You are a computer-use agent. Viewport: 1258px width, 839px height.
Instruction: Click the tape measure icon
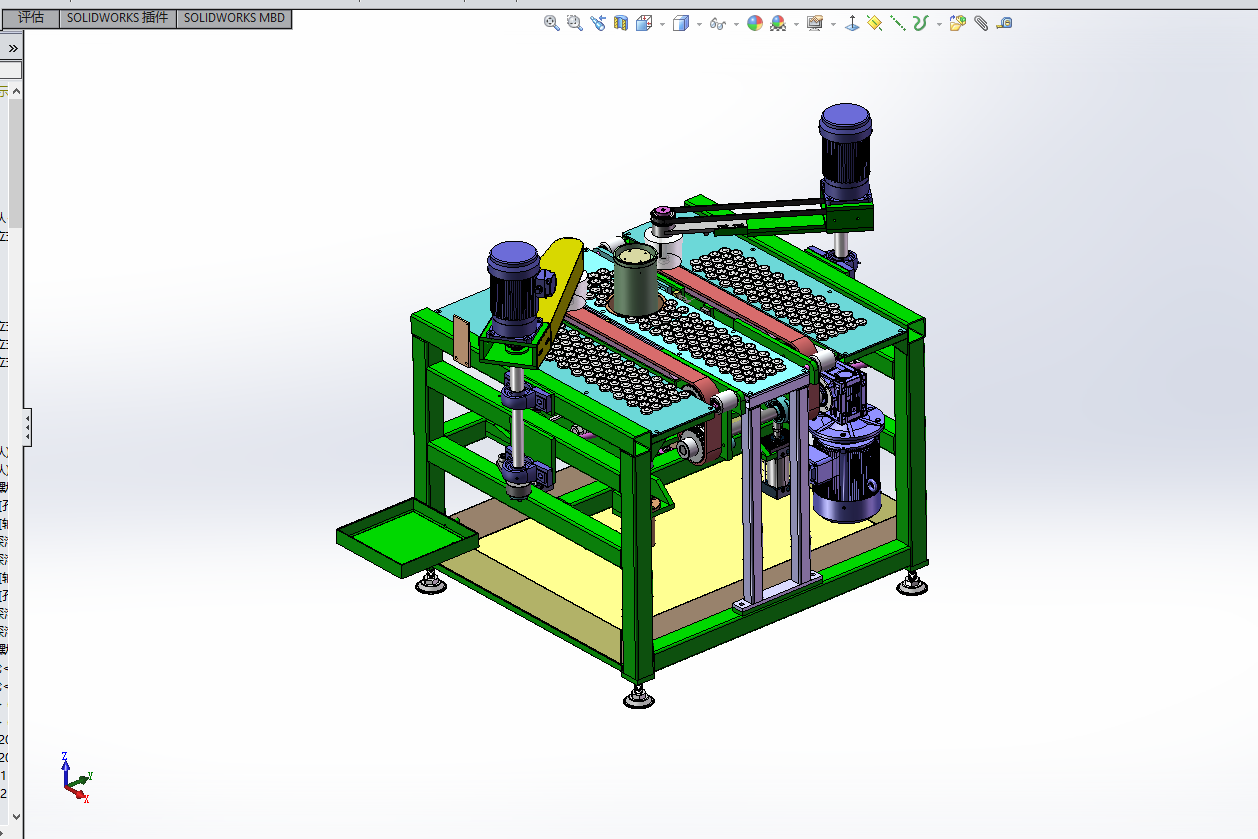click(1004, 23)
